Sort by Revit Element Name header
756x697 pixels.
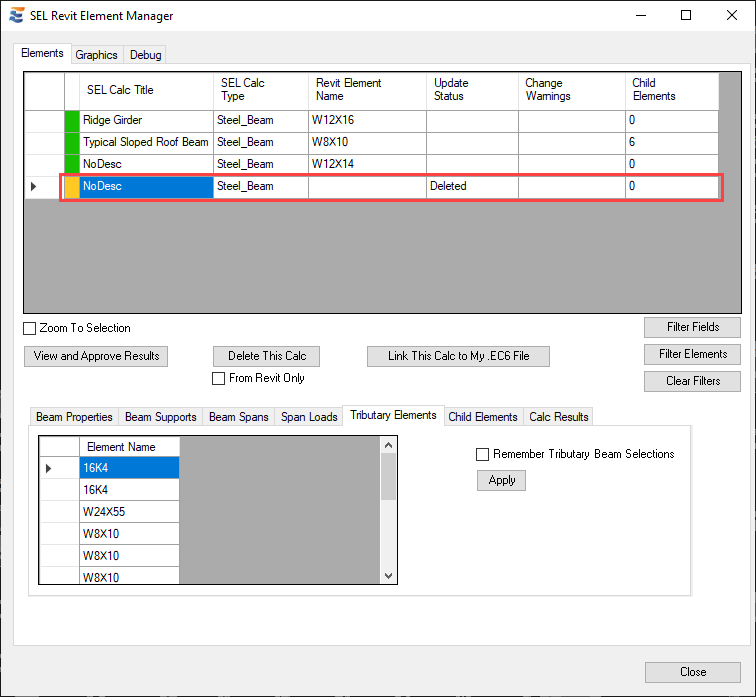[367, 91]
